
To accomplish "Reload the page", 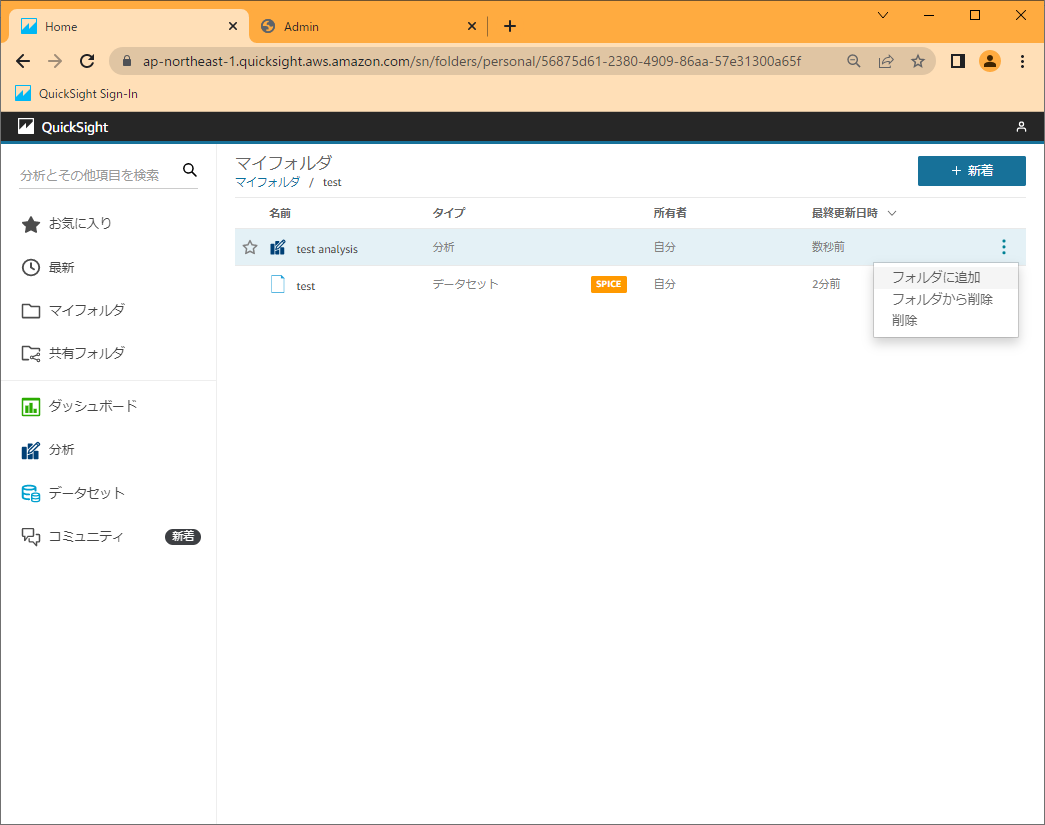I will (87, 61).
